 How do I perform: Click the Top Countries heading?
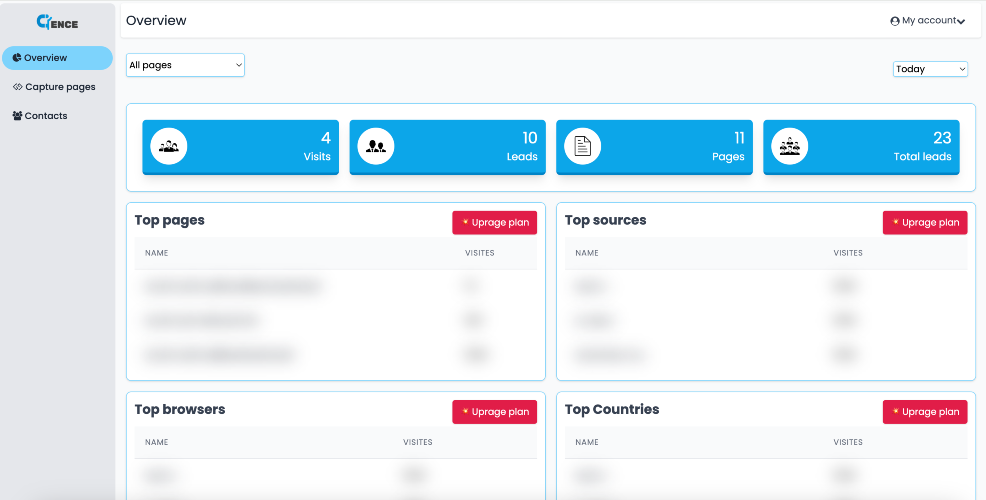click(612, 409)
